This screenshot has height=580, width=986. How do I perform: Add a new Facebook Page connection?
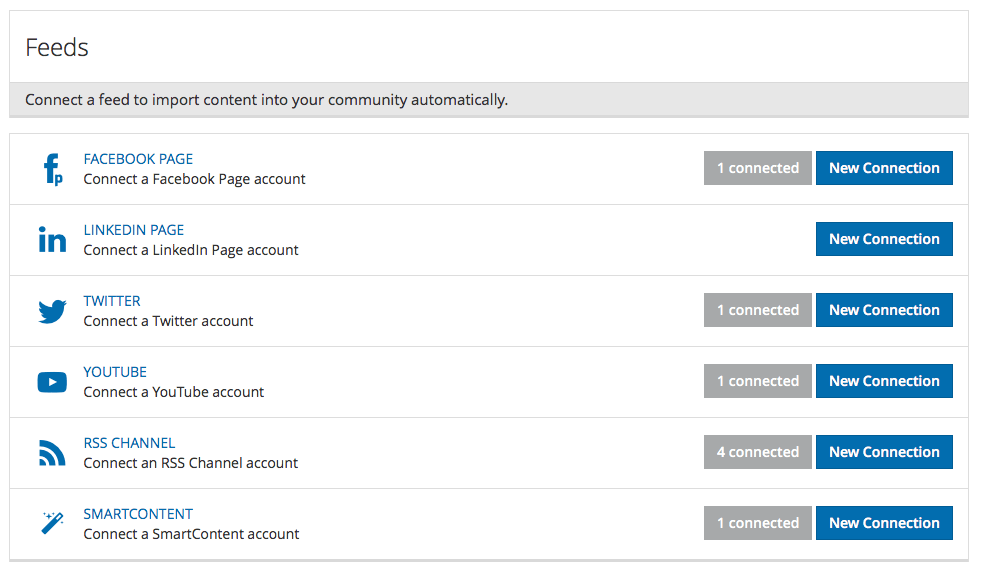[x=884, y=168]
